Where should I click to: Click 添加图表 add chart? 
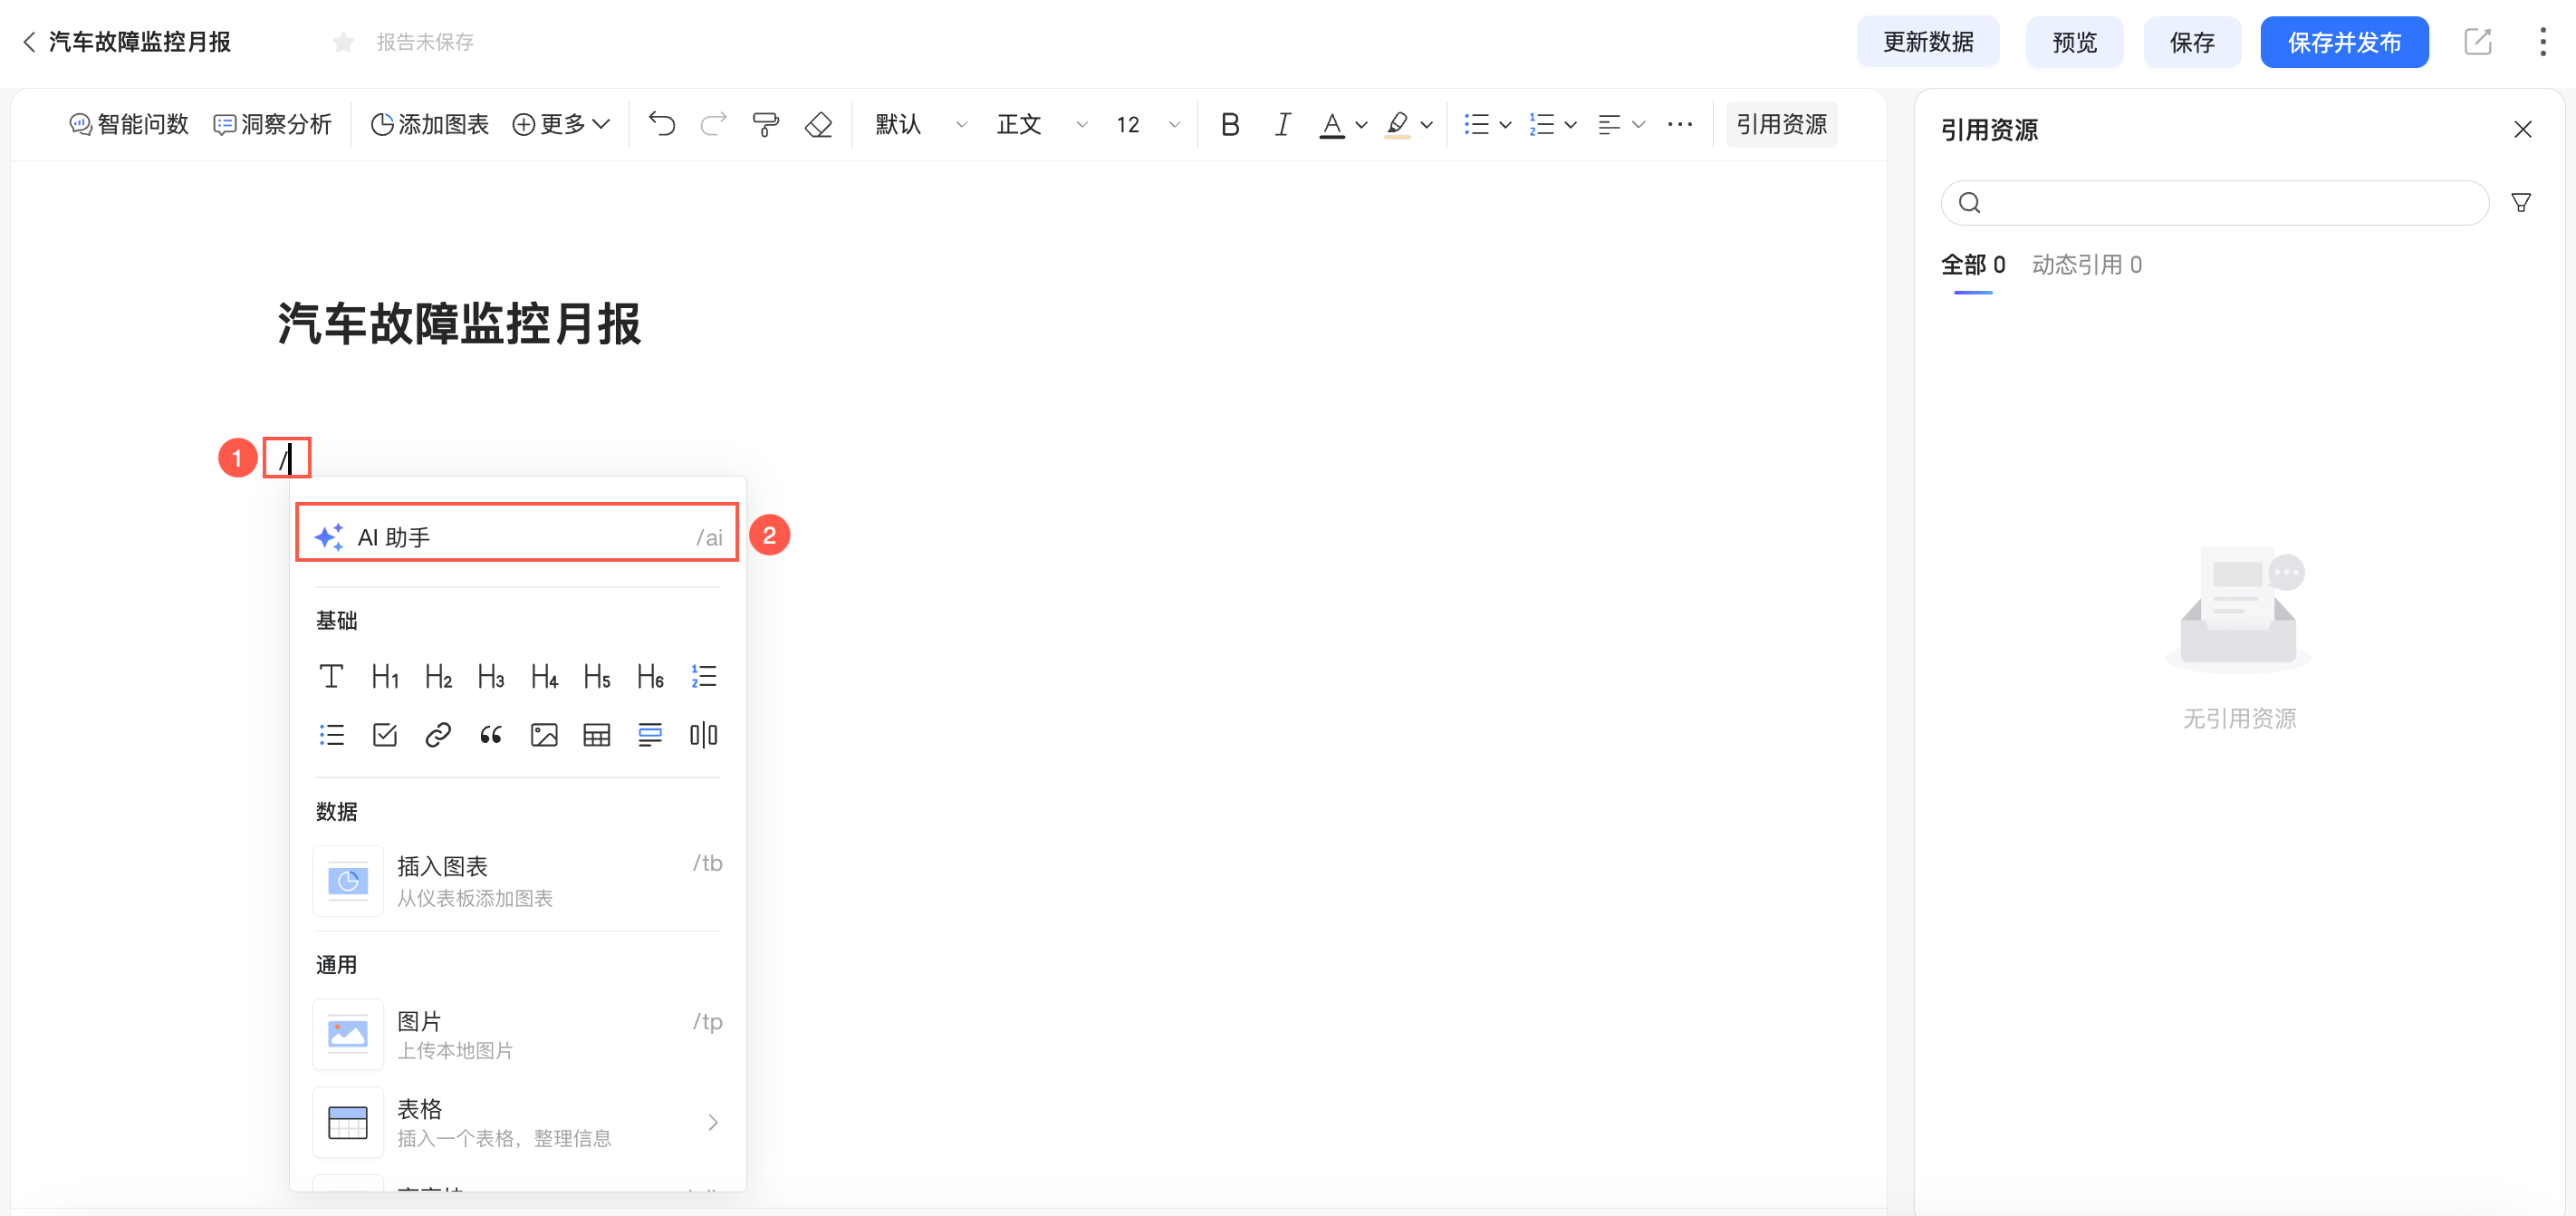click(429, 124)
